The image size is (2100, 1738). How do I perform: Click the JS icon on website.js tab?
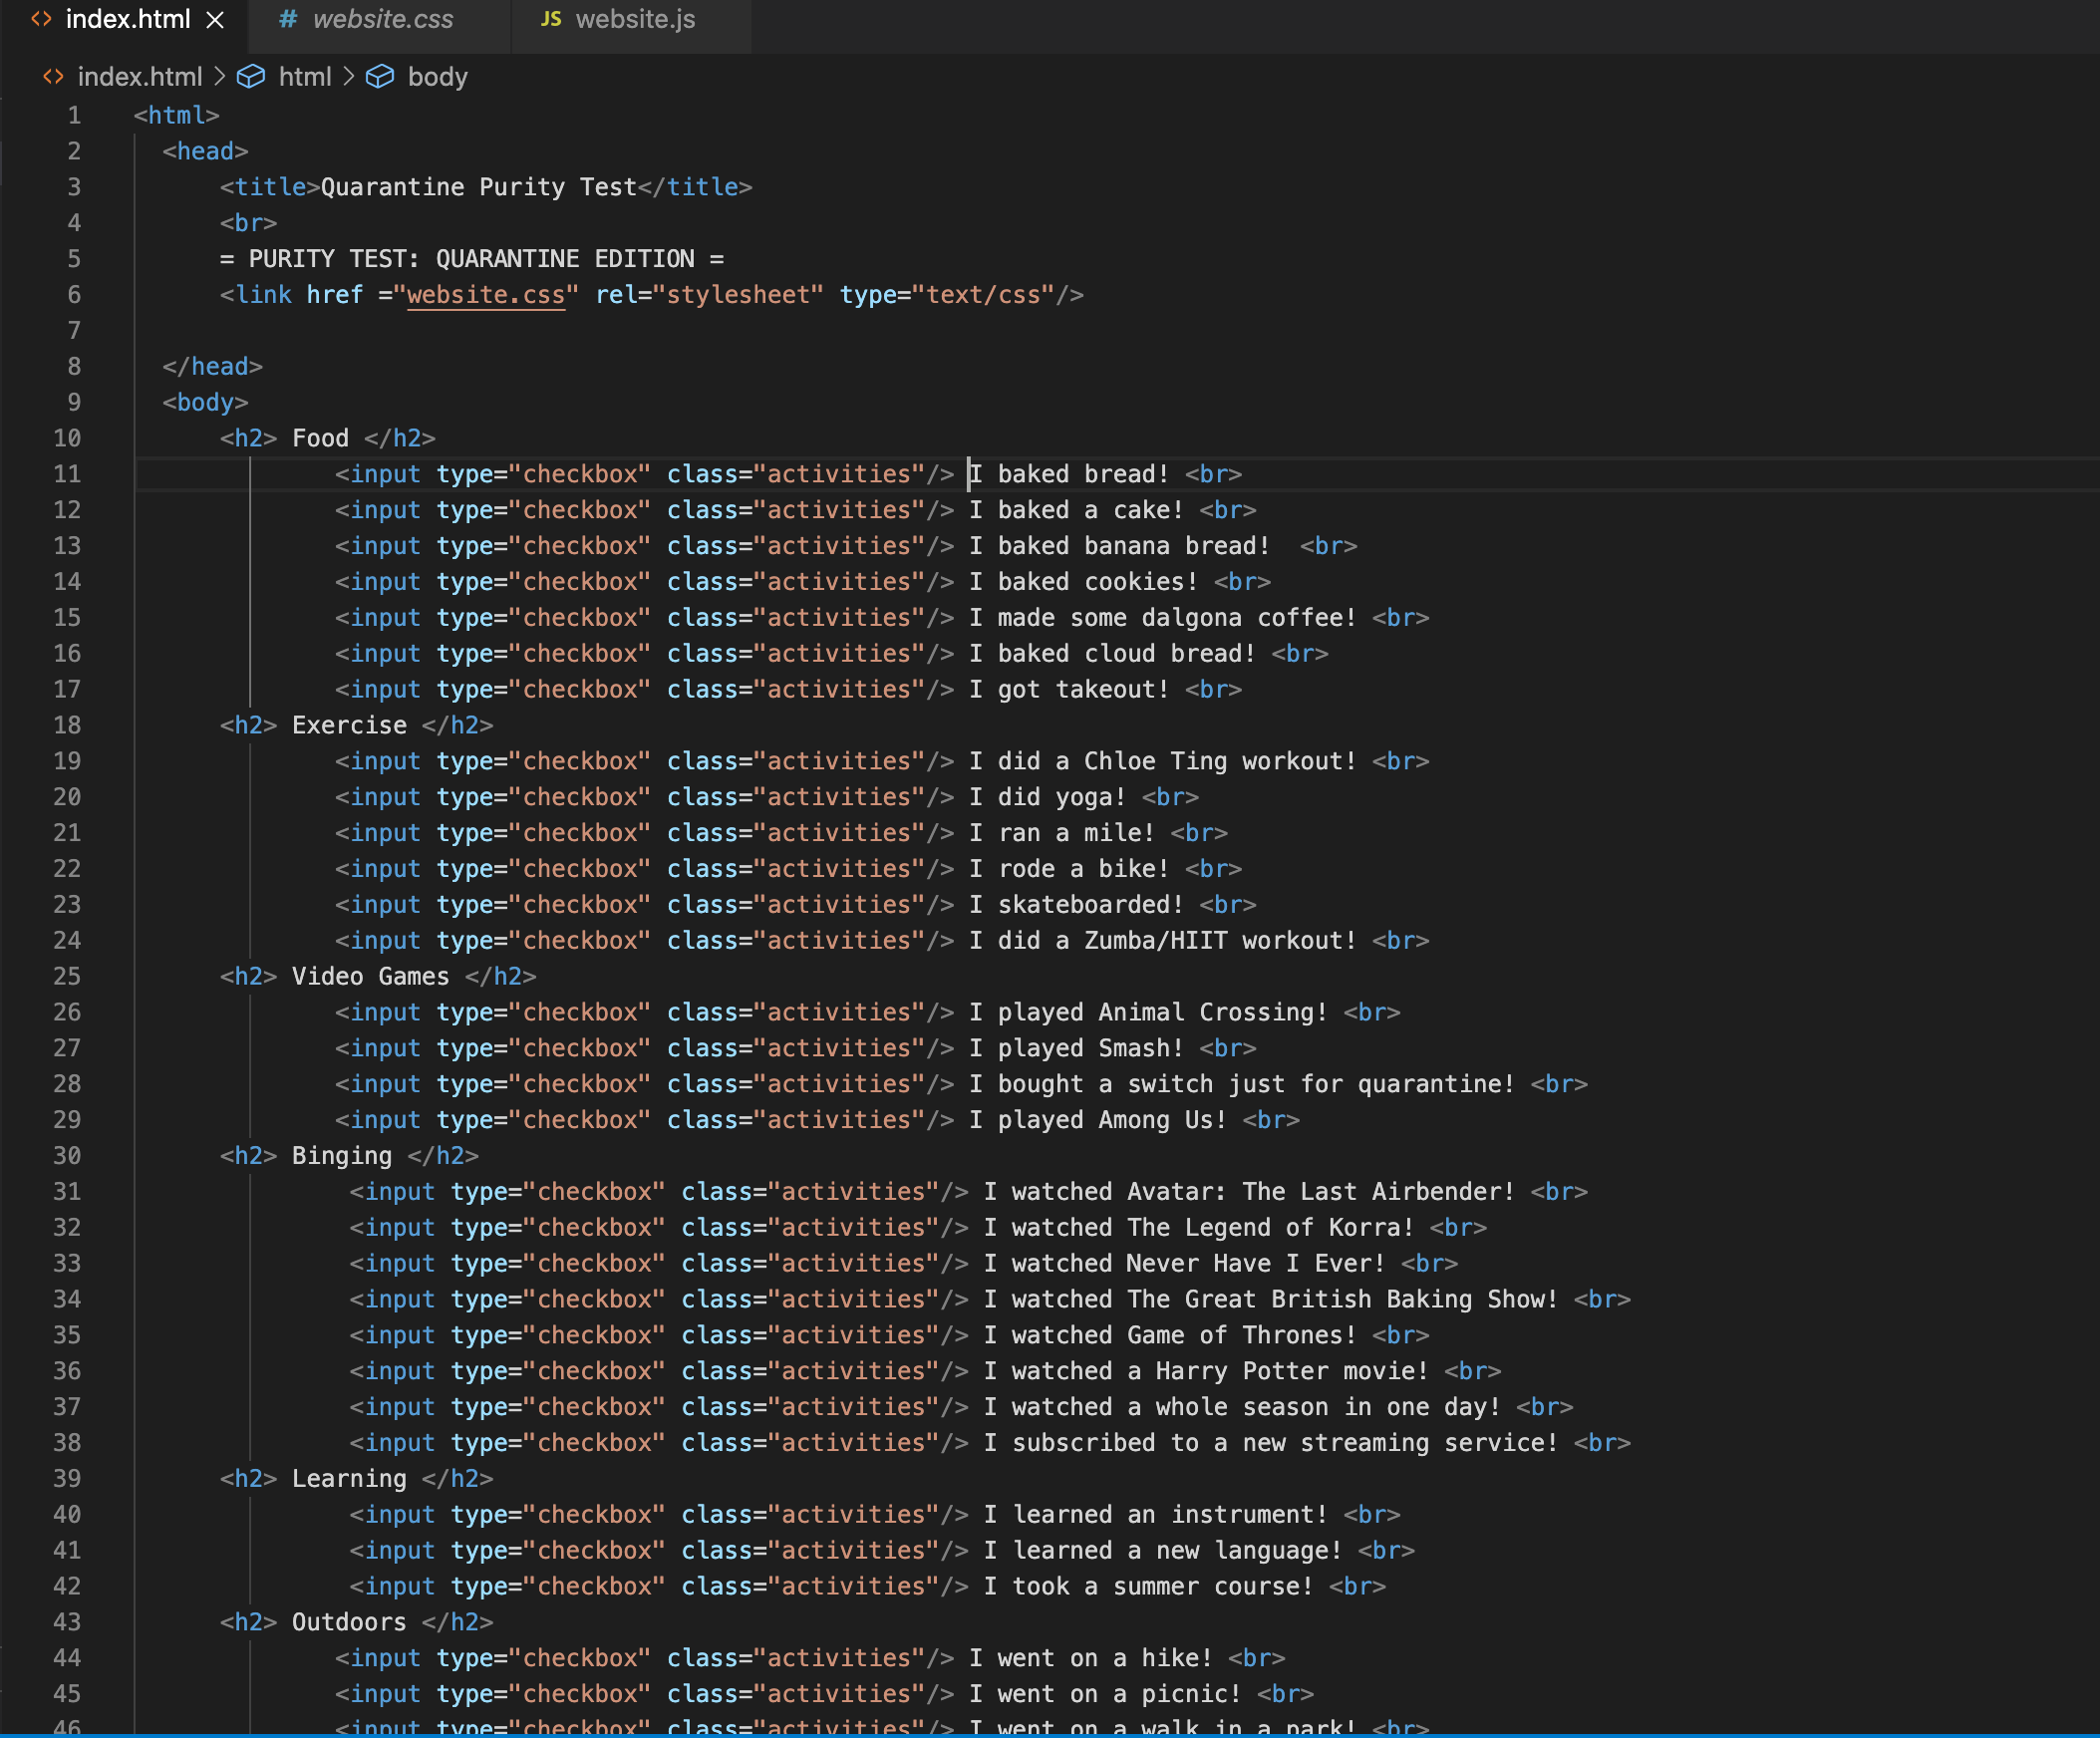pyautogui.click(x=551, y=19)
